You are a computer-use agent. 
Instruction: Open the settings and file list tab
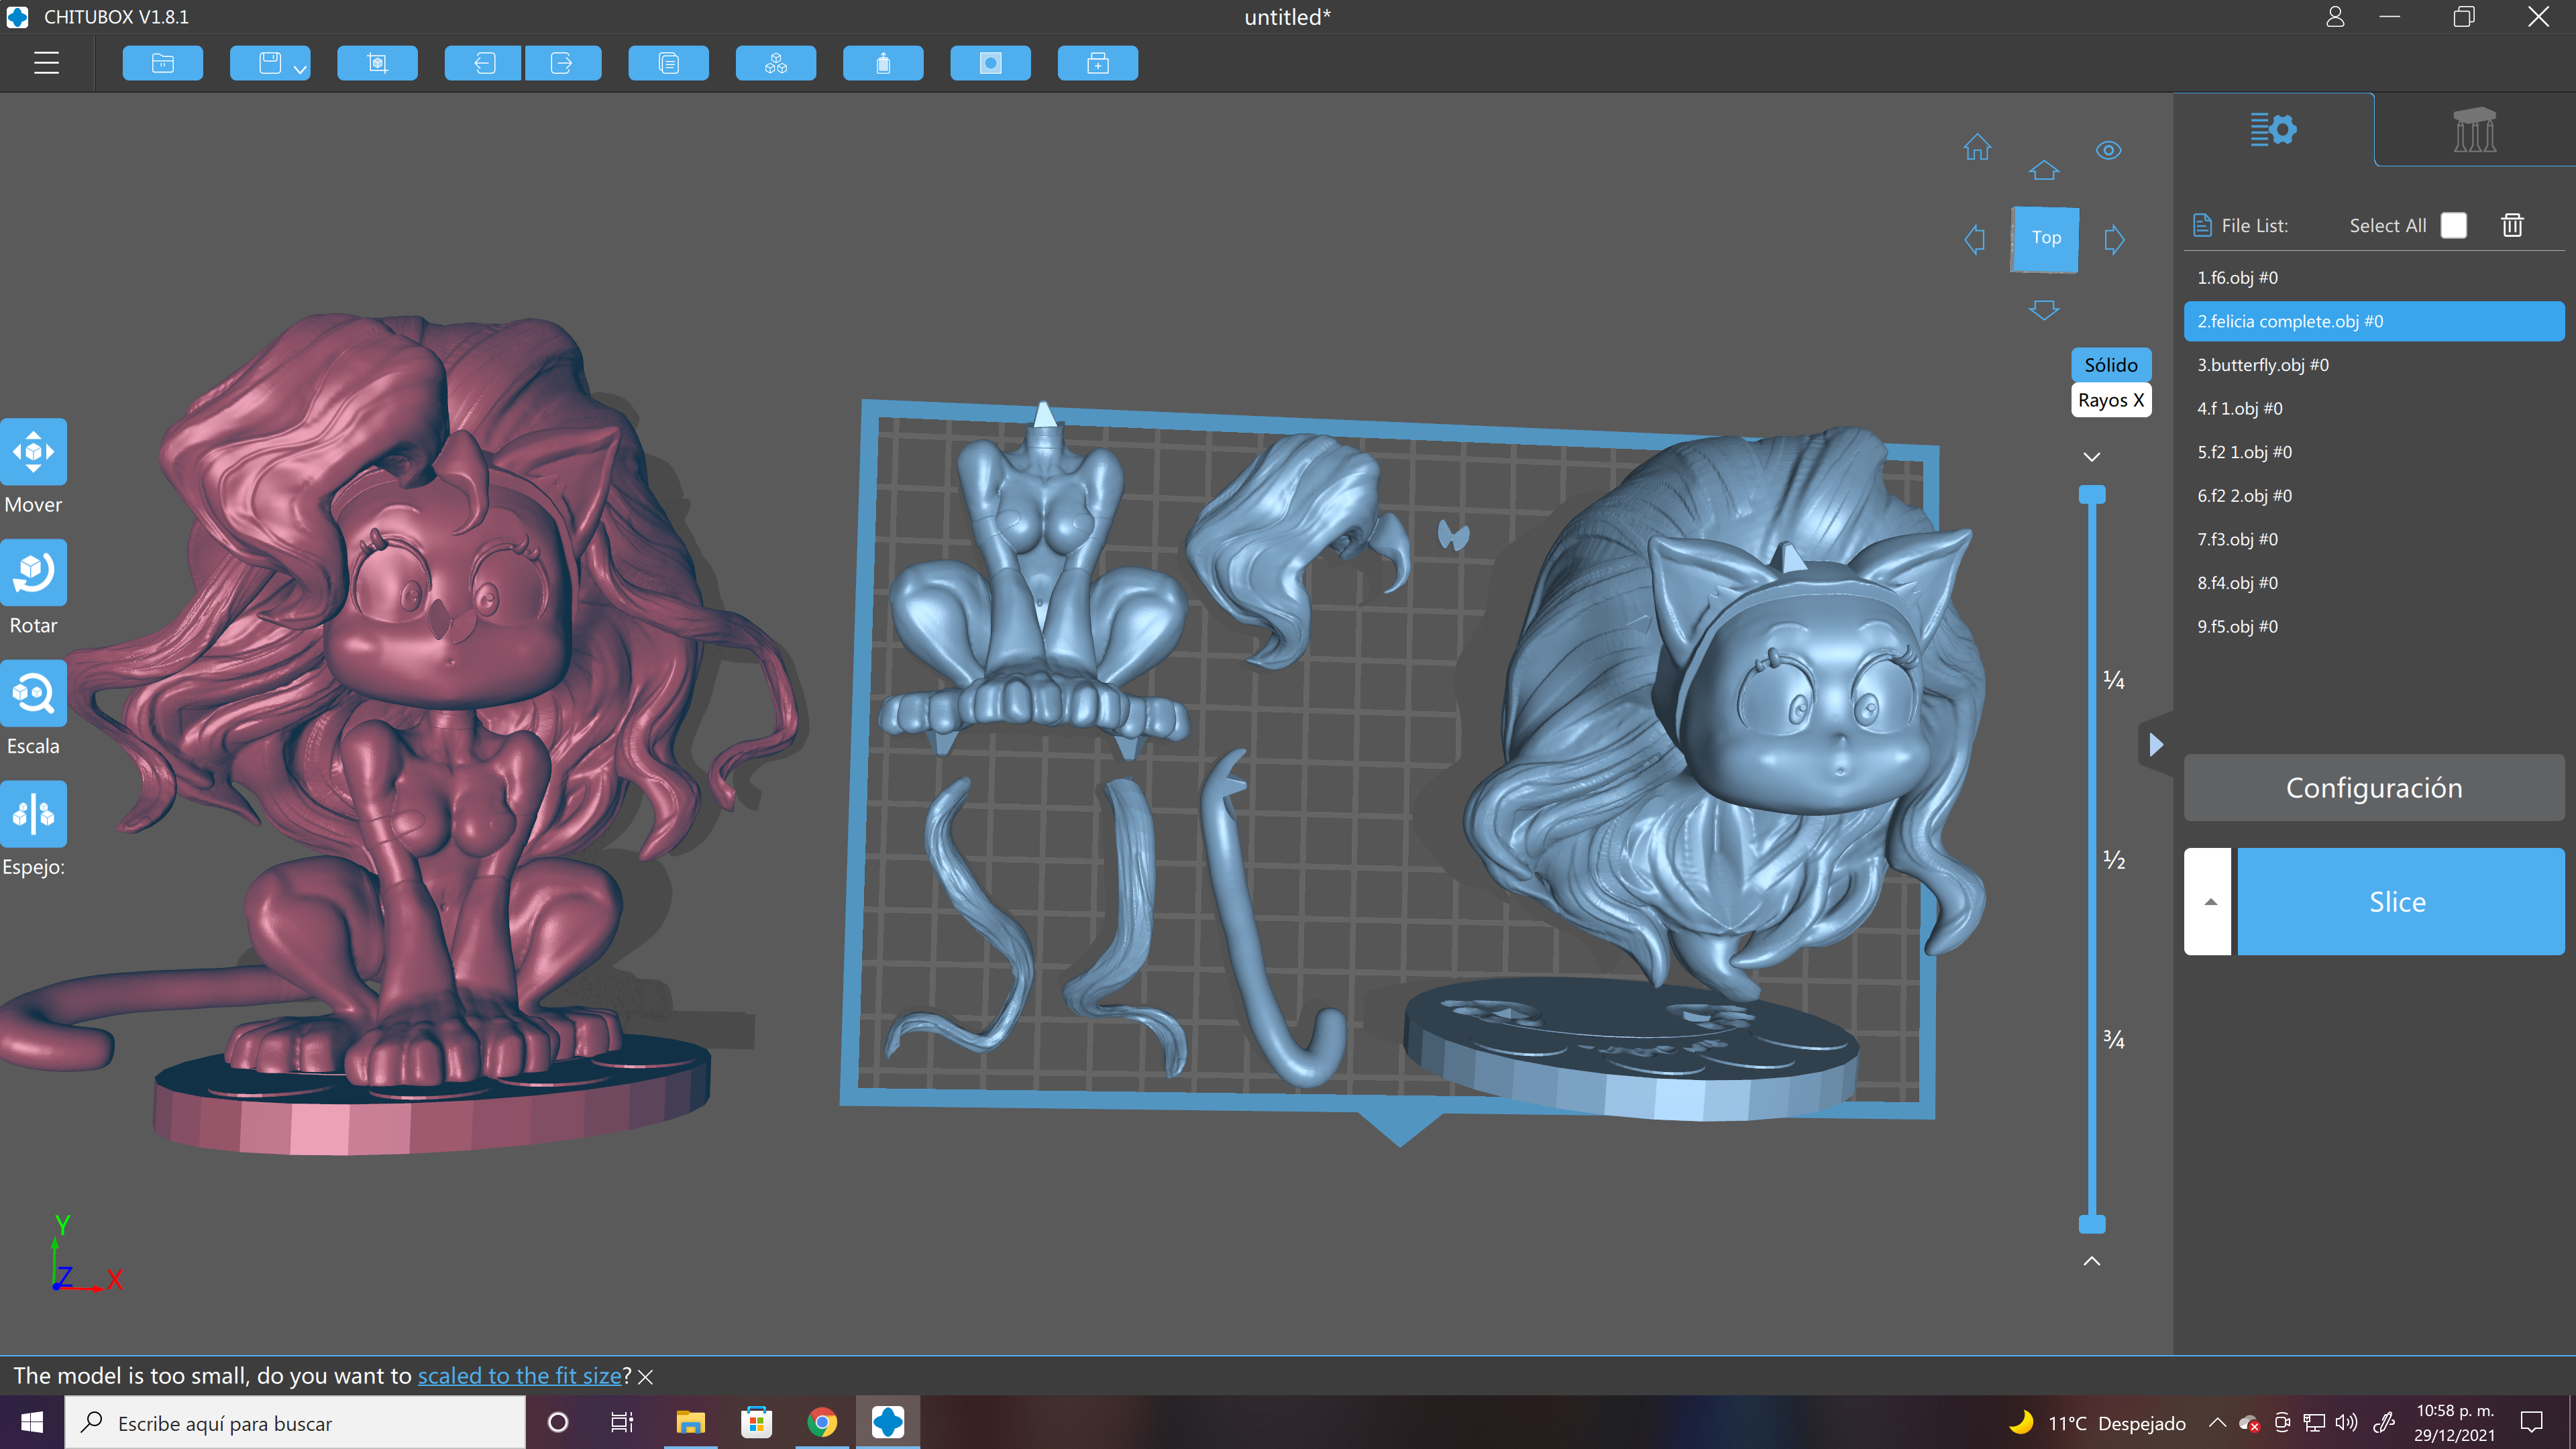(2273, 130)
